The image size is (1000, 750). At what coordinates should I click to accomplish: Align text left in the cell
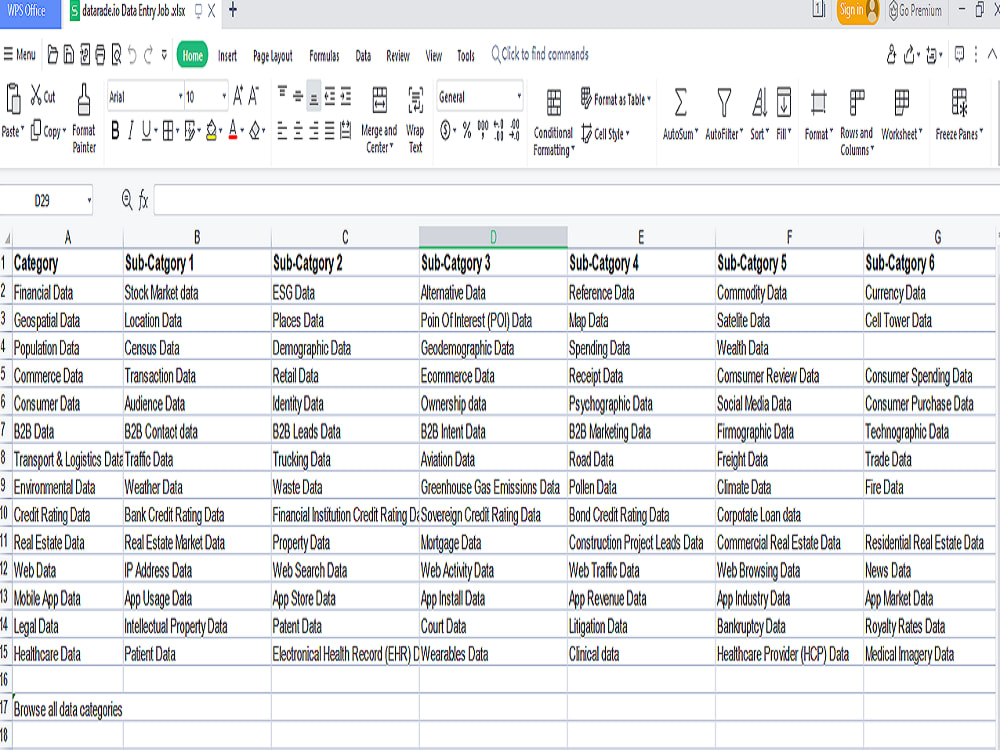[283, 131]
